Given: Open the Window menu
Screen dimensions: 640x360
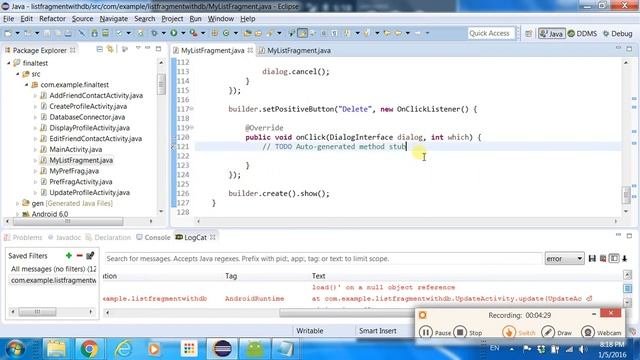Looking at the screenshot, I should click(x=221, y=19).
